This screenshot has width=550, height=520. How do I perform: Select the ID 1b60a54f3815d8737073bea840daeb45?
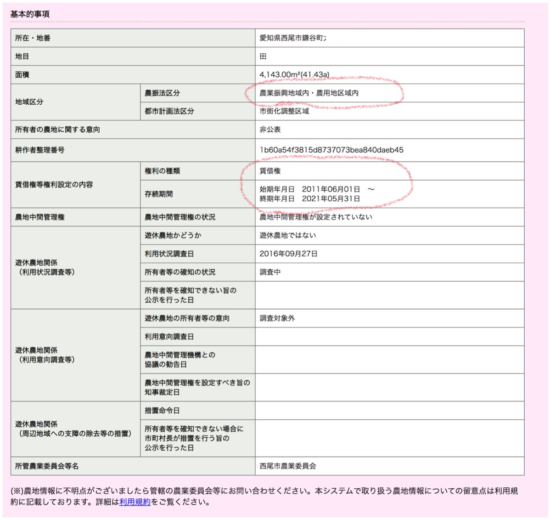point(331,150)
